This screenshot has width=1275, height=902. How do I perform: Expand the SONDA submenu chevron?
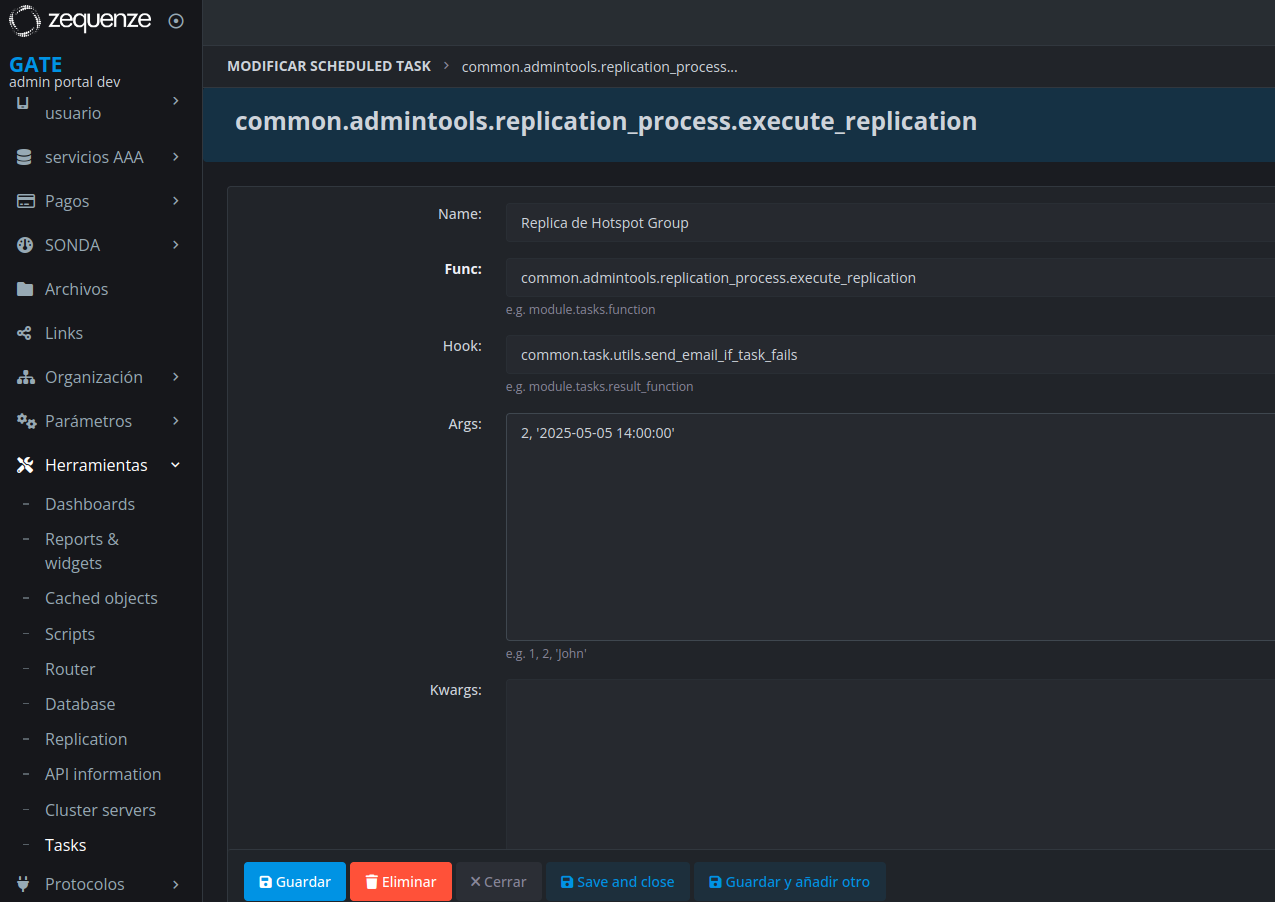coord(175,245)
